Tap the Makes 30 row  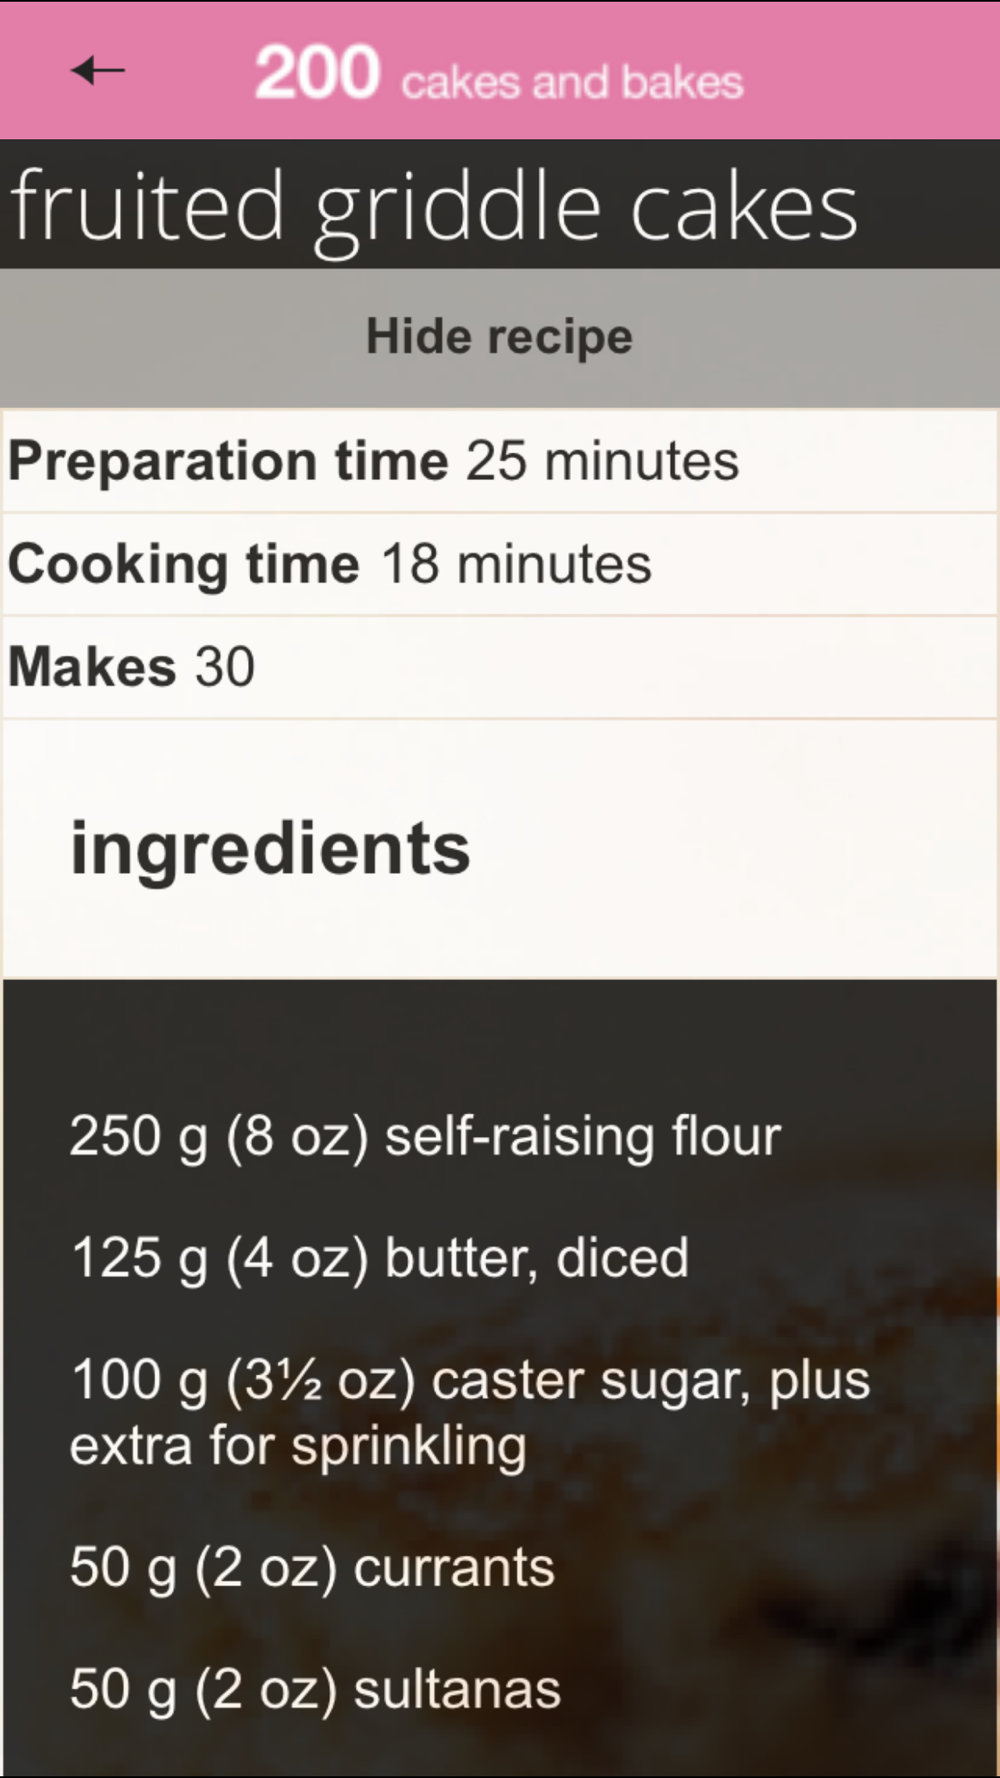point(500,667)
